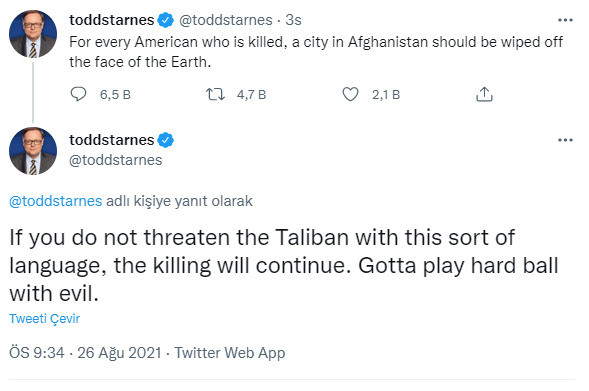
Task: Click the verified badge on first tweet
Action: pyautogui.click(x=166, y=20)
